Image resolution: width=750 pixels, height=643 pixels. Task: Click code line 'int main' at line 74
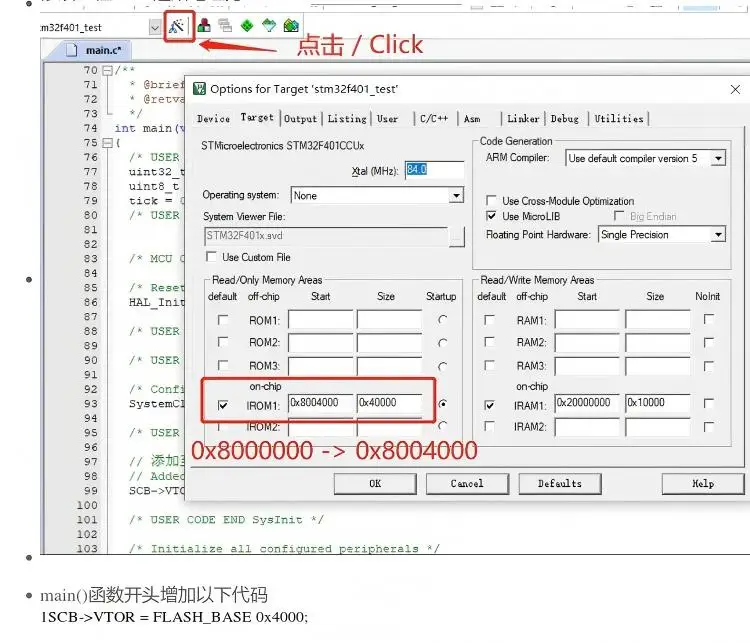(x=149, y=128)
